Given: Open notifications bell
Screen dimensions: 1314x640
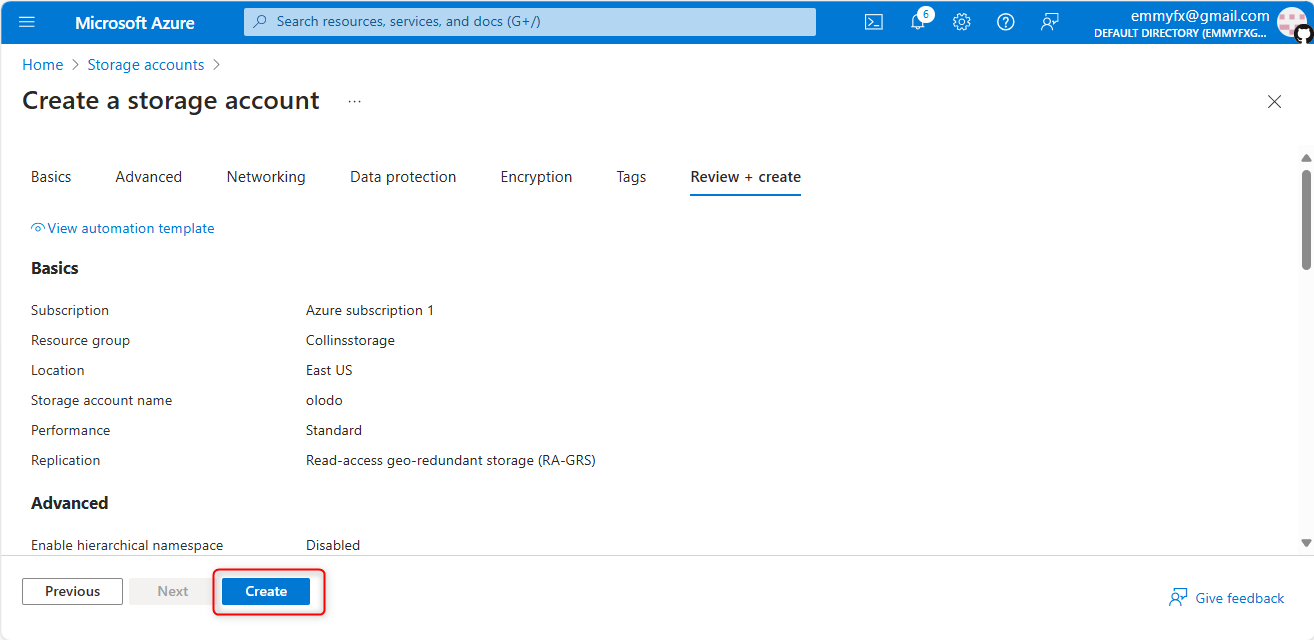Looking at the screenshot, I should point(918,22).
